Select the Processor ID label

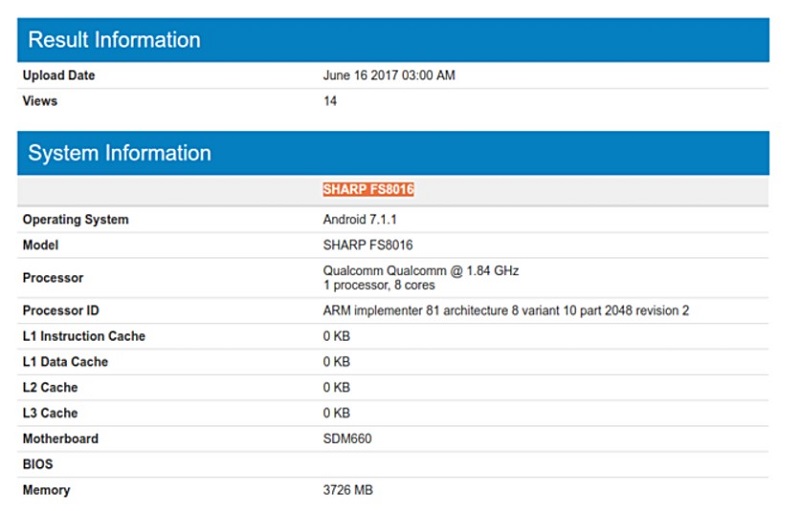tap(61, 311)
